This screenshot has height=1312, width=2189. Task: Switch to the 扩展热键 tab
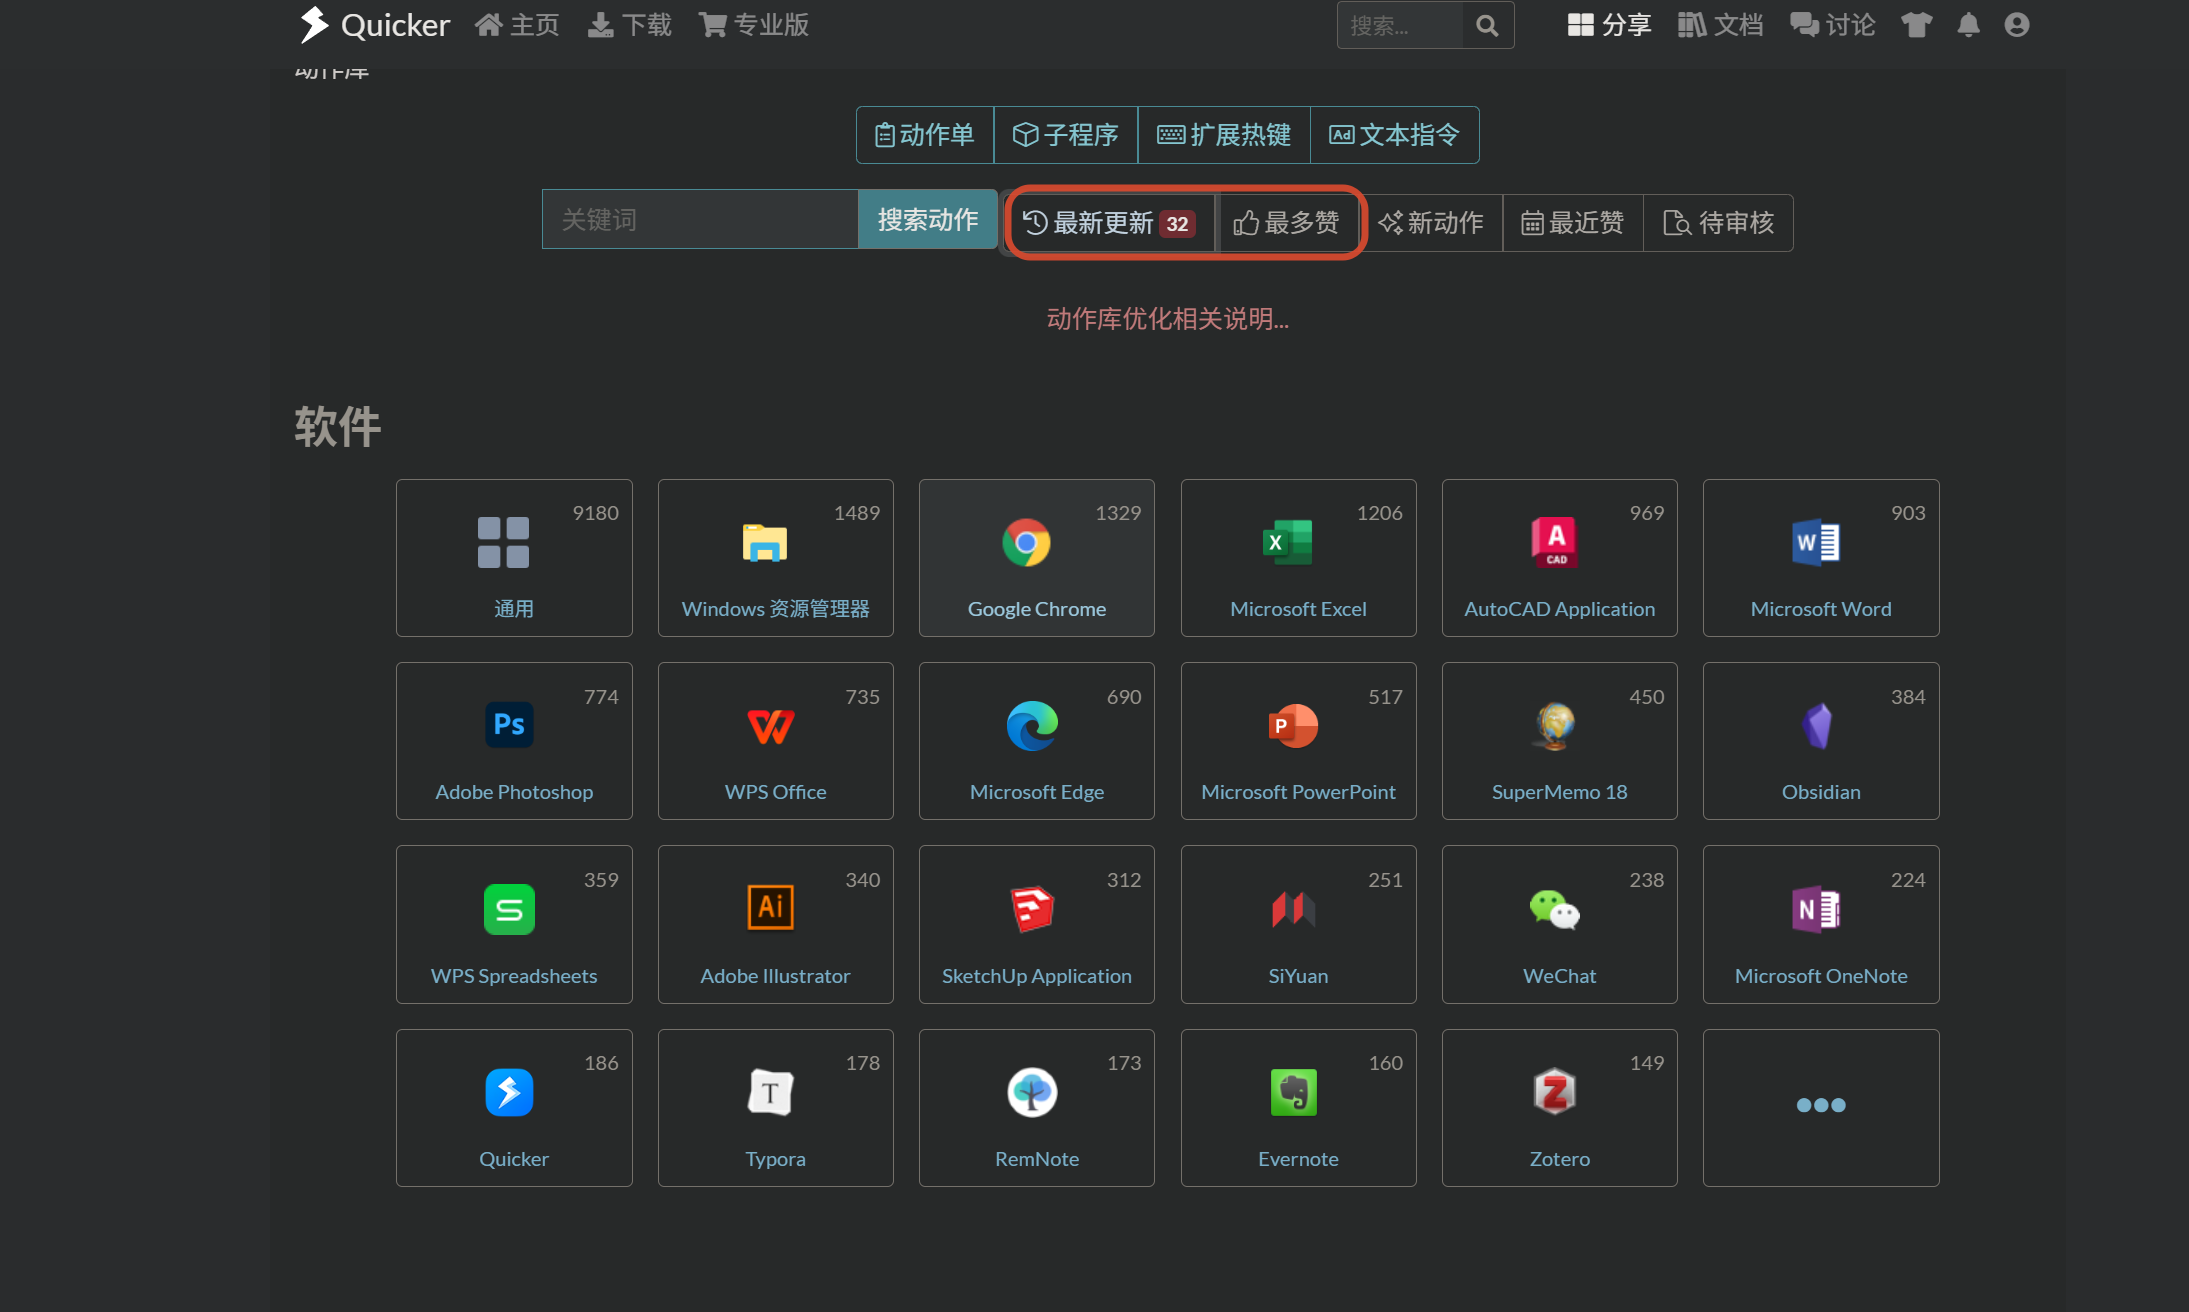[x=1224, y=135]
